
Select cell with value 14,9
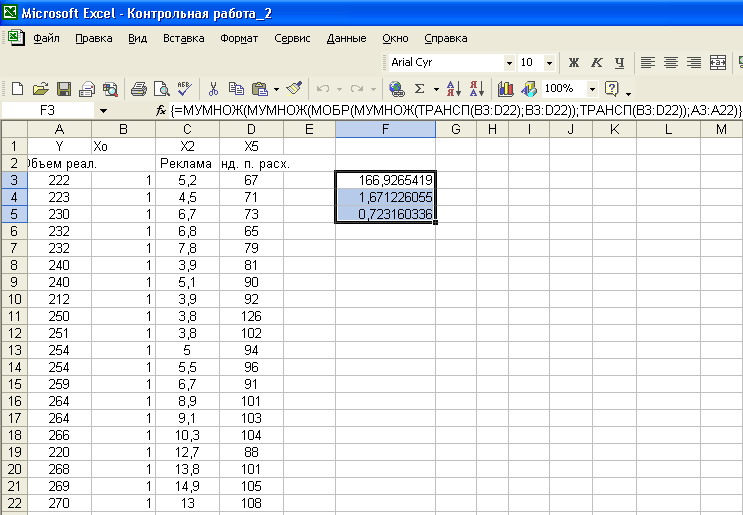tap(187, 486)
